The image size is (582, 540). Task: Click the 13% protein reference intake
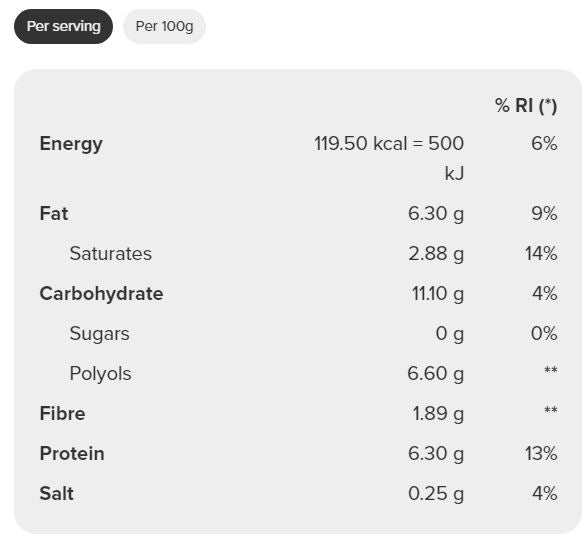point(541,454)
